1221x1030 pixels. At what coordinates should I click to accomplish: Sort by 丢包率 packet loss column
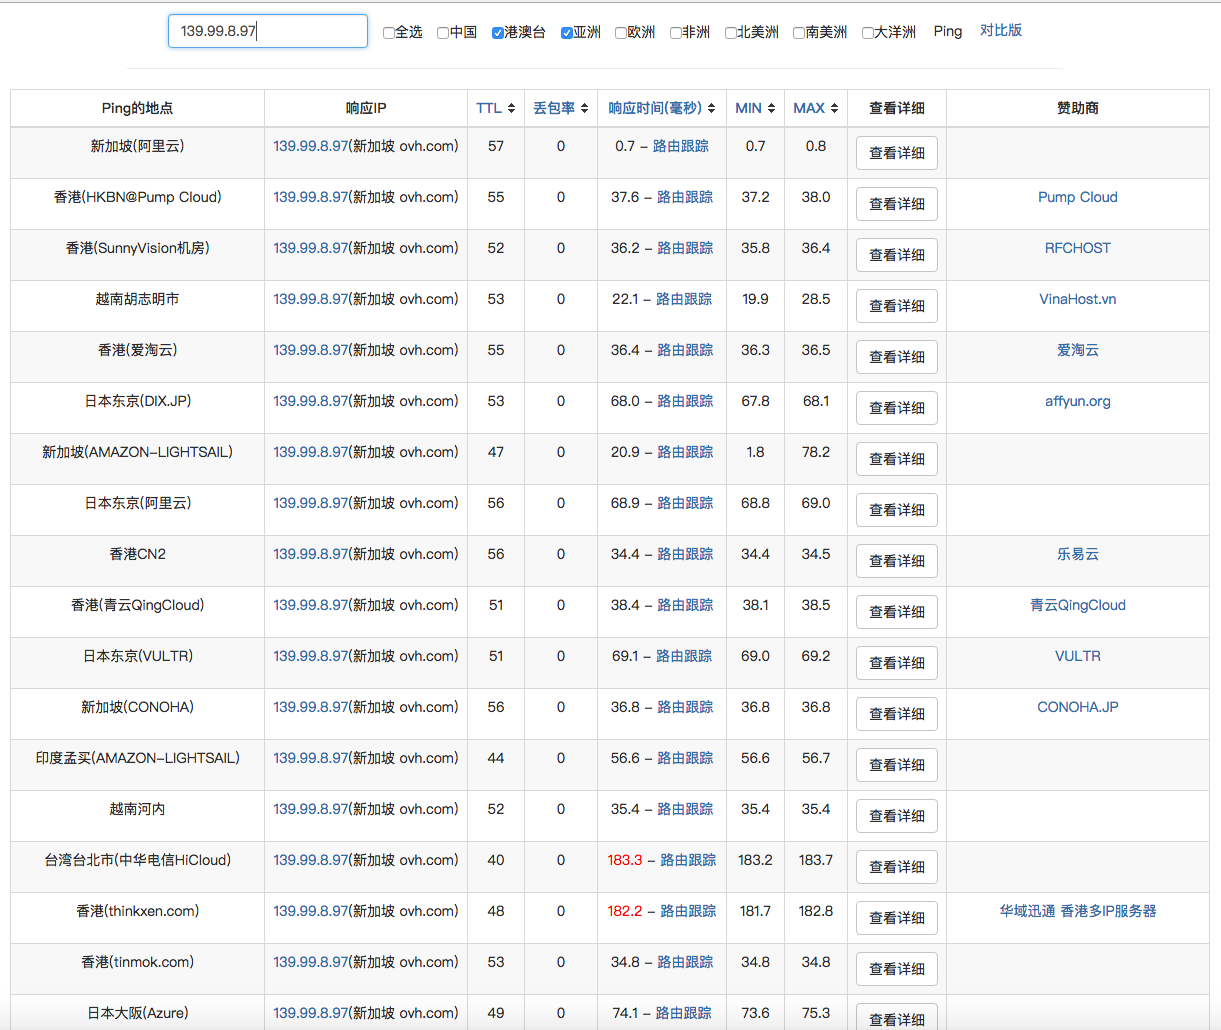pyautogui.click(x=560, y=108)
